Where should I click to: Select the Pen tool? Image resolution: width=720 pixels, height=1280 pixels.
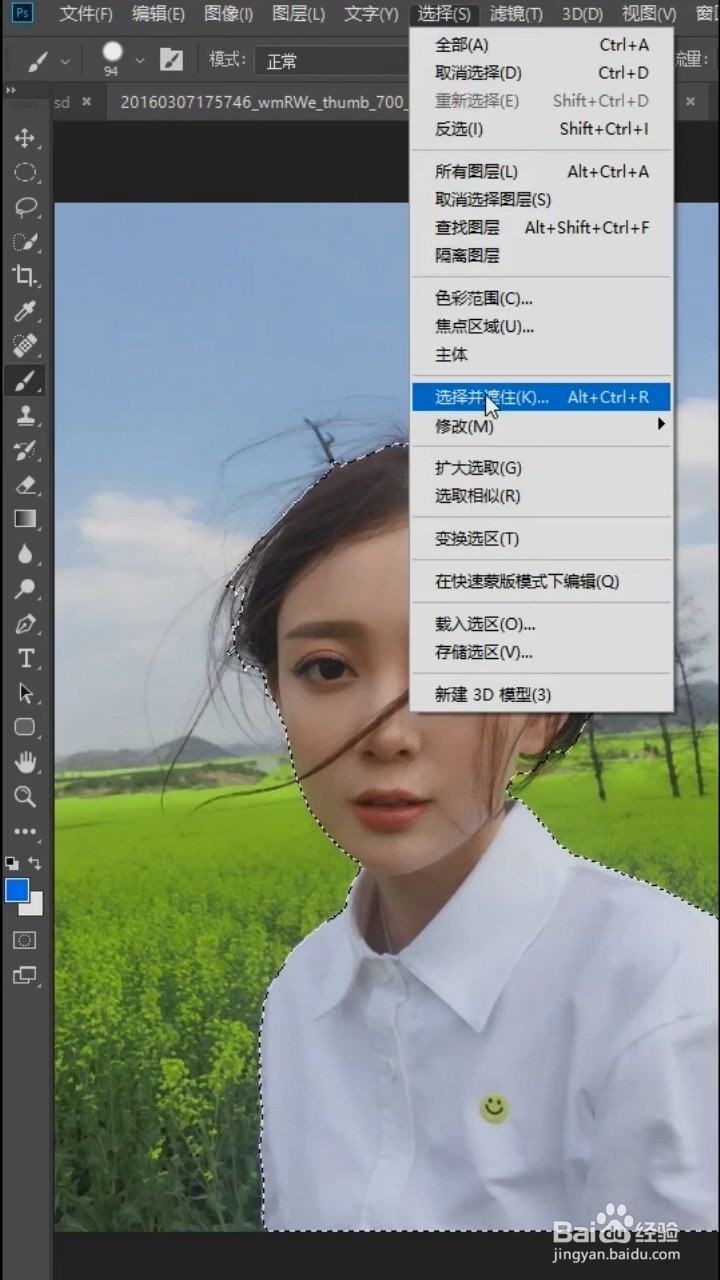[x=25, y=623]
